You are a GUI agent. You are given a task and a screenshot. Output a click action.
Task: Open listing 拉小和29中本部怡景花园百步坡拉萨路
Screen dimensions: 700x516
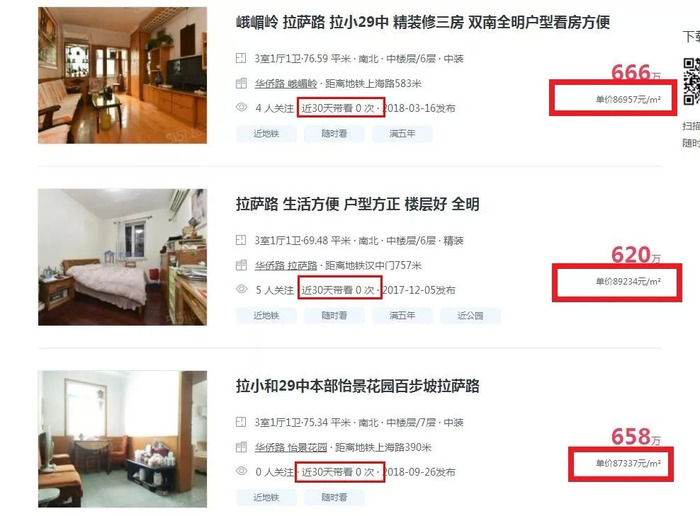[x=358, y=386]
